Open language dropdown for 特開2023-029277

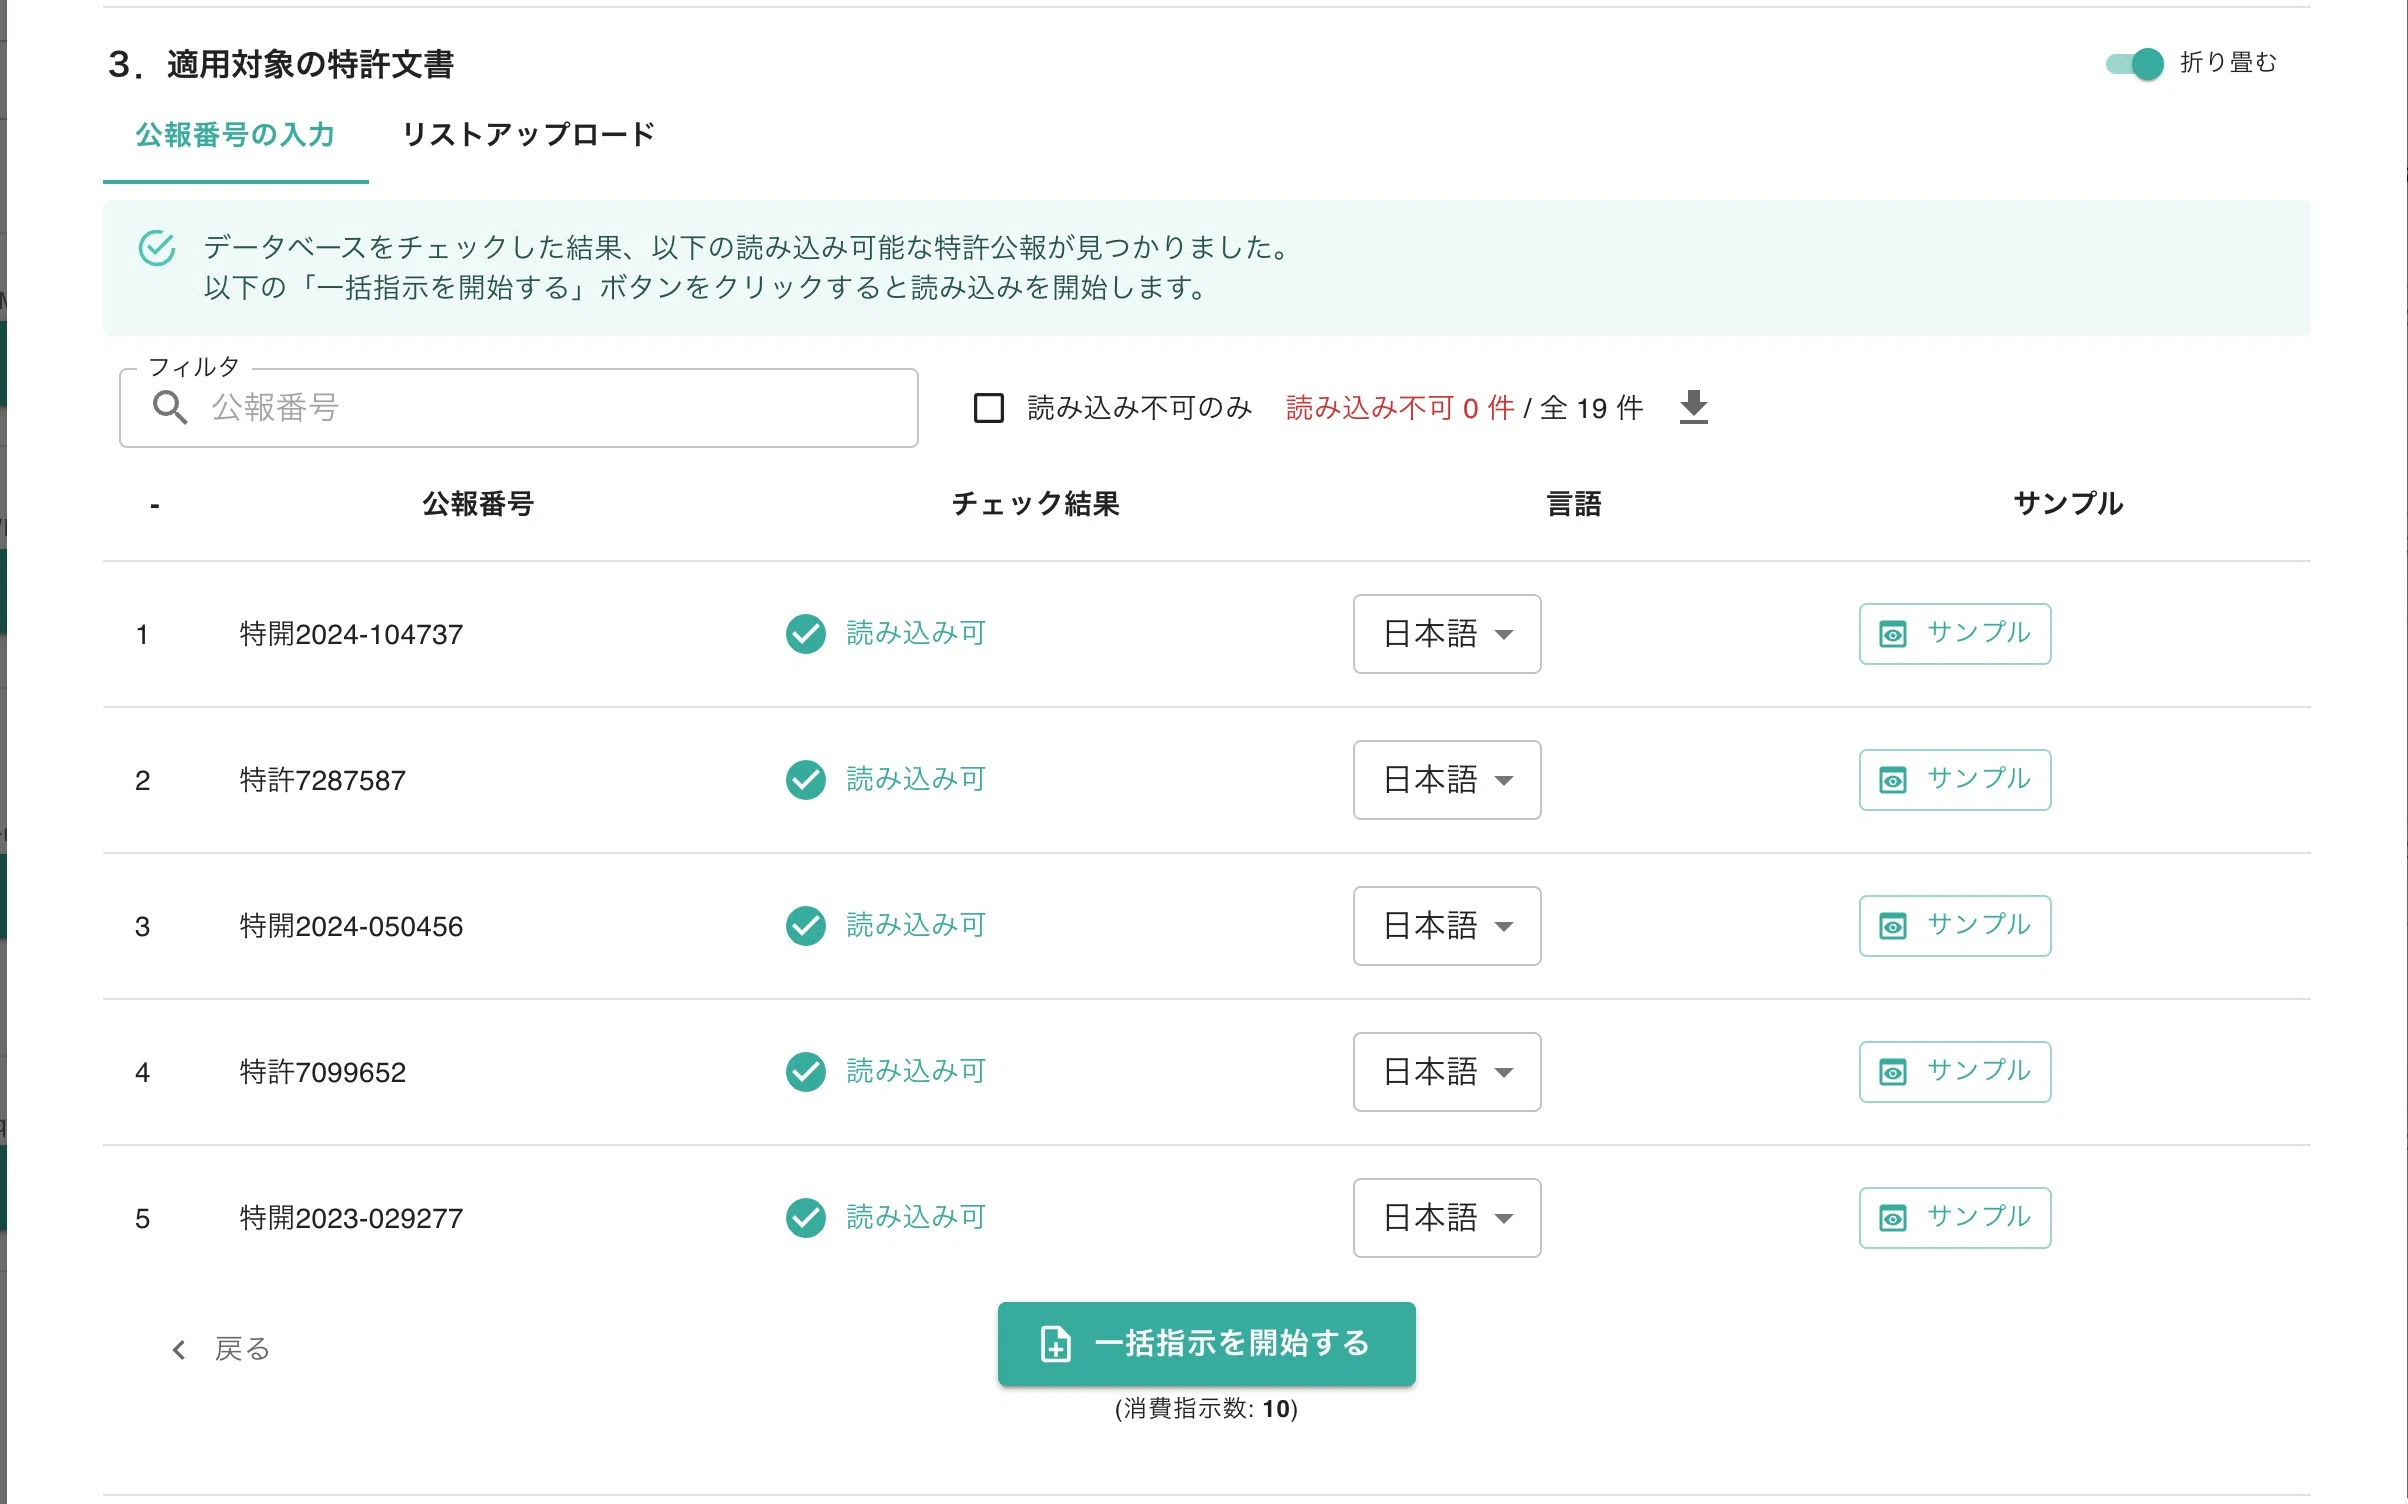pos(1446,1217)
